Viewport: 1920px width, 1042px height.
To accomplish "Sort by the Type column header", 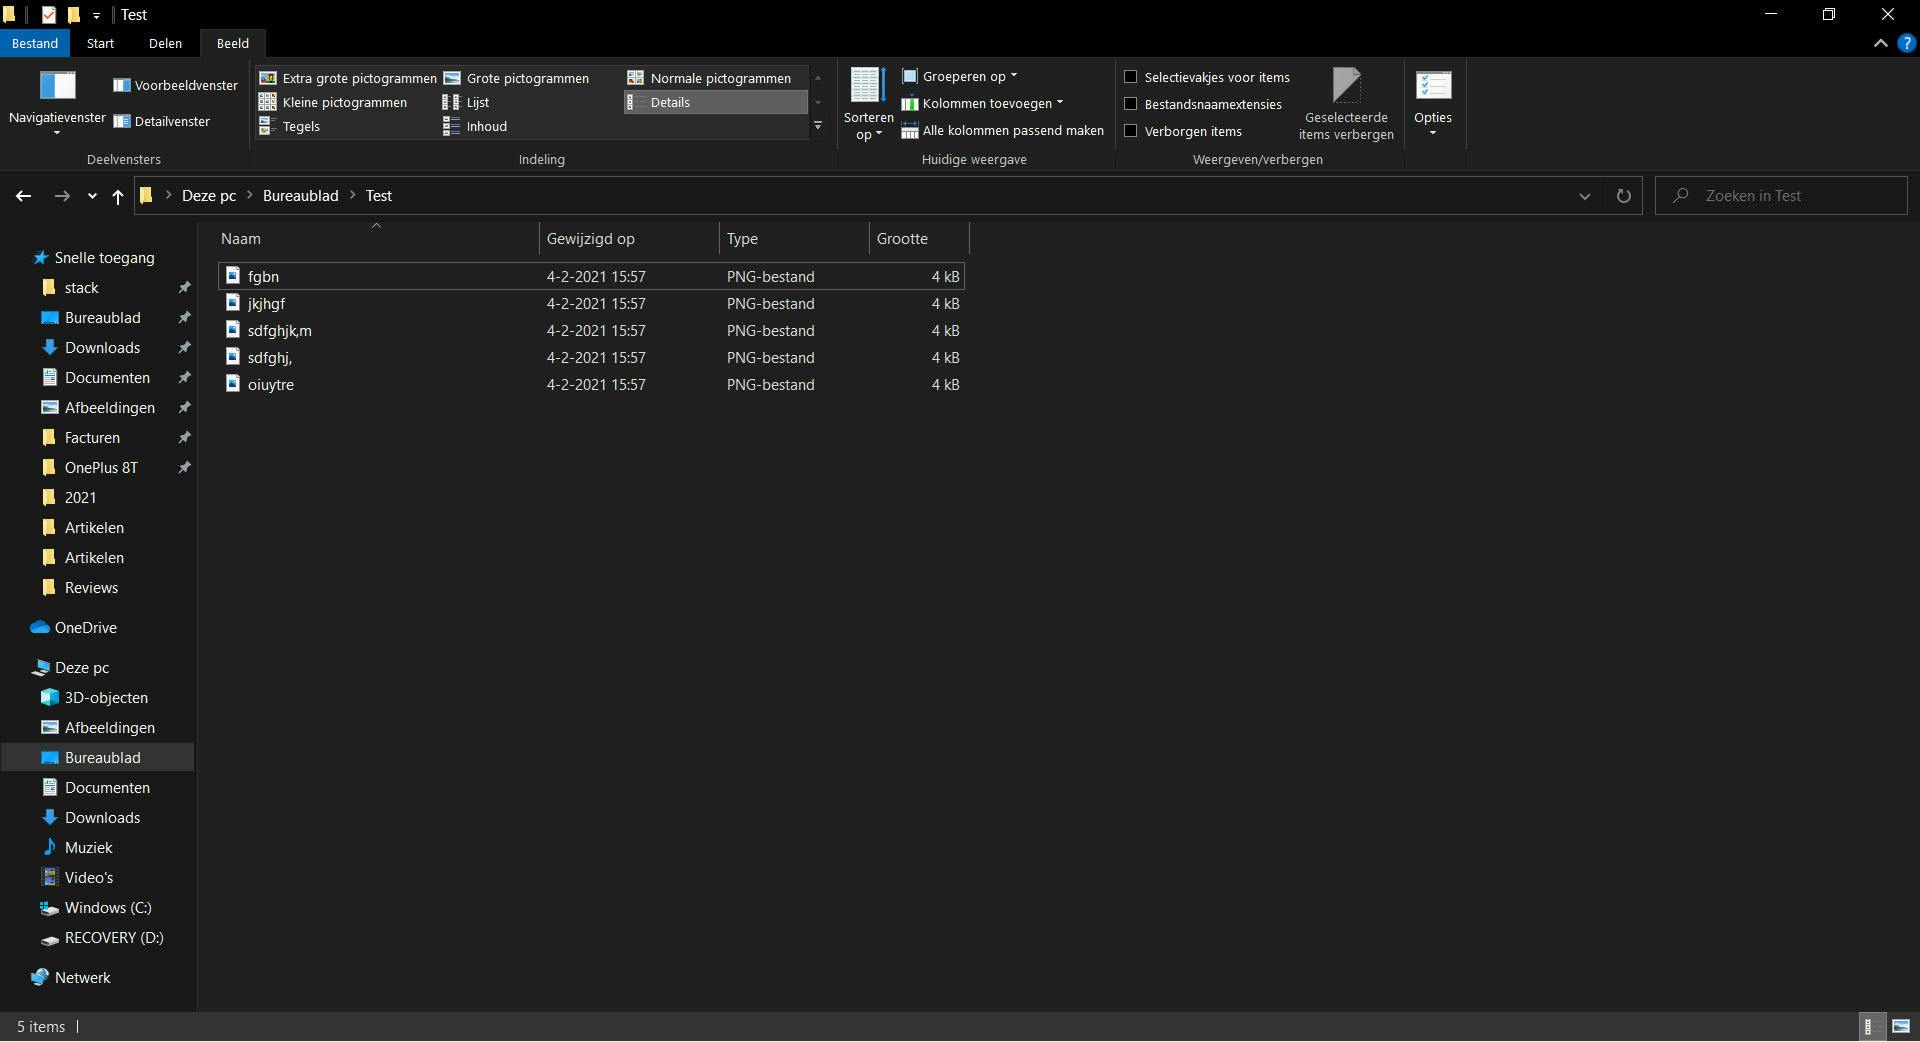I will click(794, 239).
